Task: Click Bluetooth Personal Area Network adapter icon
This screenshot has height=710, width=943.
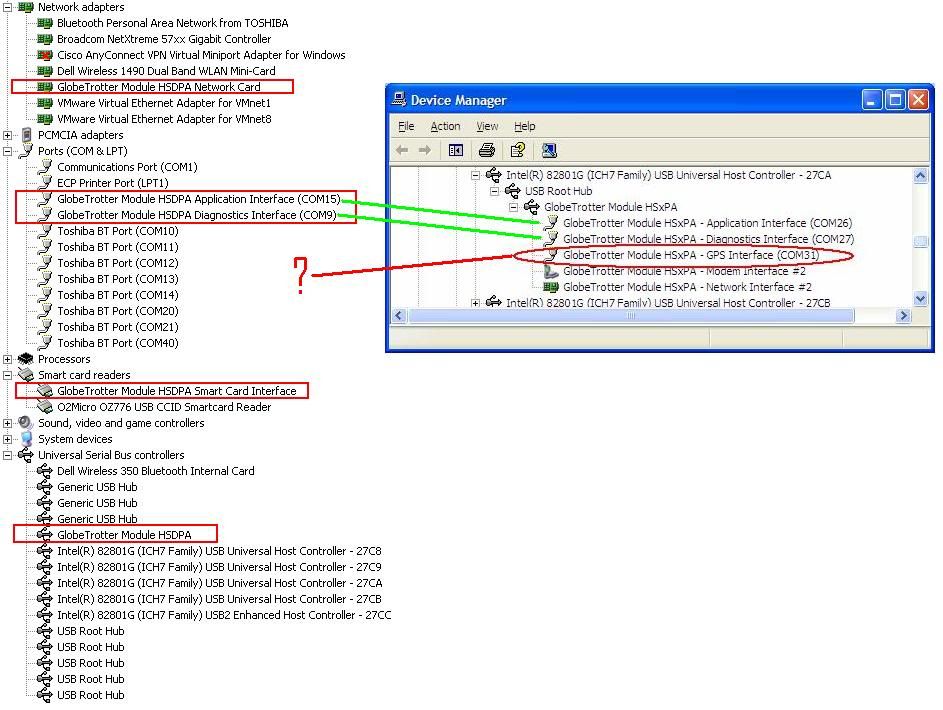Action: point(45,23)
